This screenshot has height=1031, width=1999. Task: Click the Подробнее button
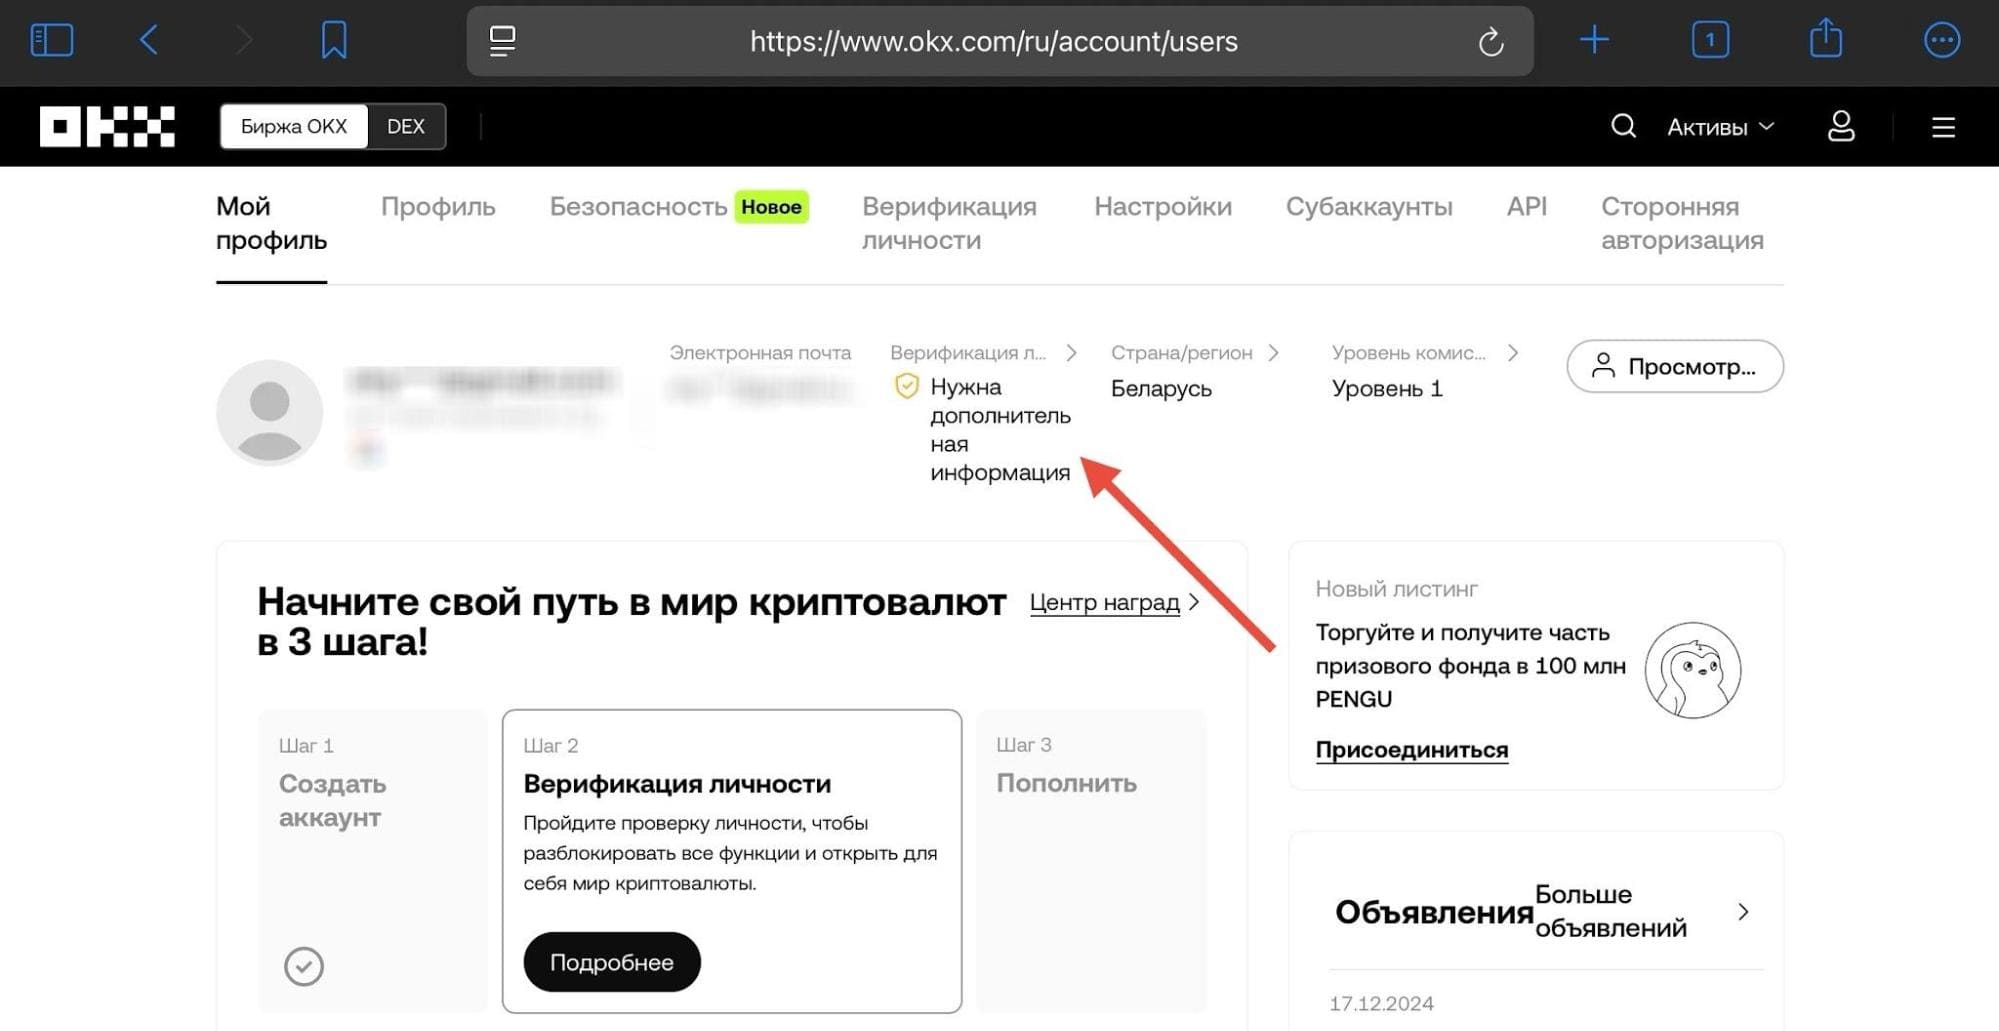tap(611, 962)
